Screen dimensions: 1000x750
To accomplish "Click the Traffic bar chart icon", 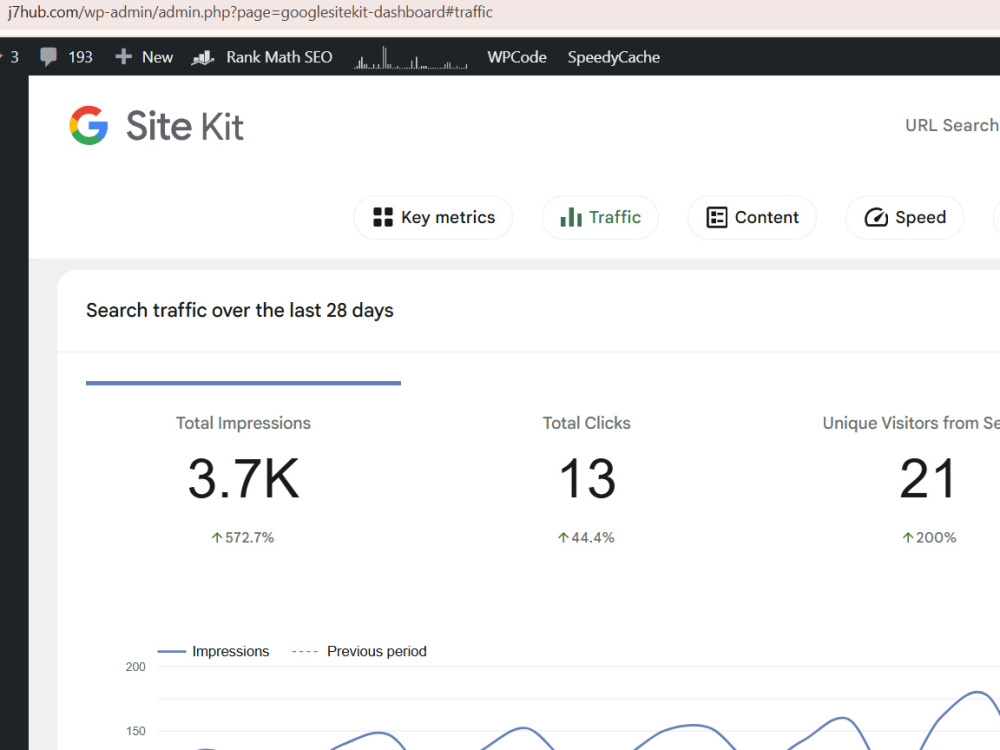I will [571, 217].
